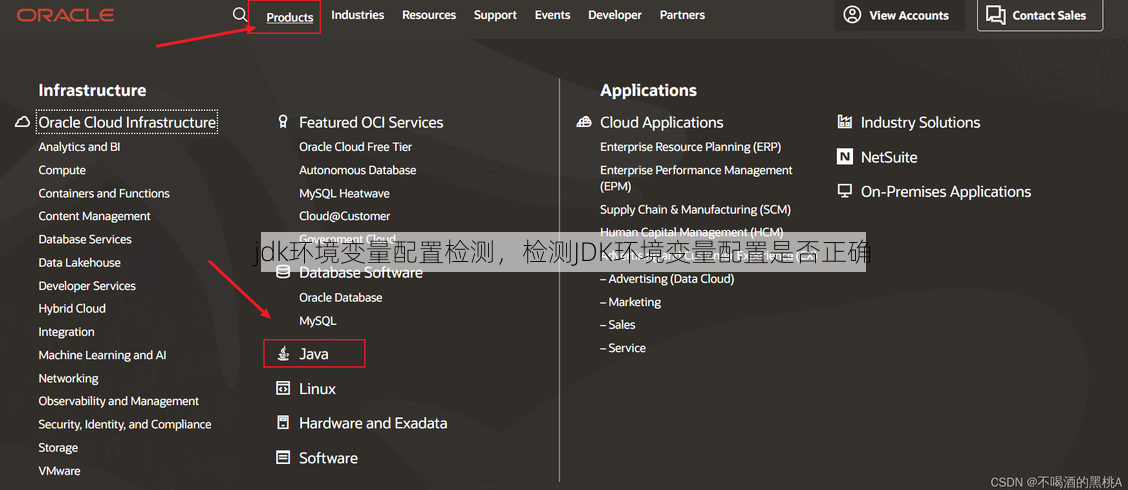Click the Contact Sales chat icon

point(996,15)
